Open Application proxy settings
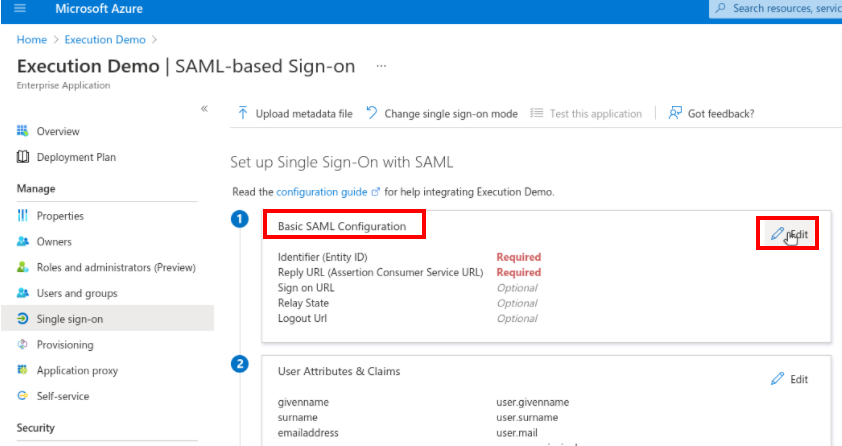842x446 pixels. click(x=77, y=371)
